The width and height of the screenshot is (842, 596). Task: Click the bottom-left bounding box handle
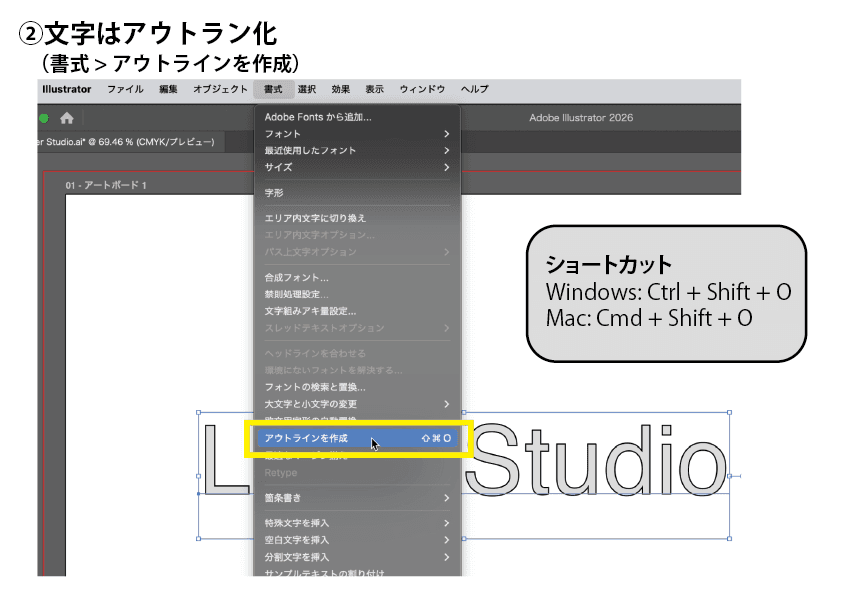click(199, 538)
